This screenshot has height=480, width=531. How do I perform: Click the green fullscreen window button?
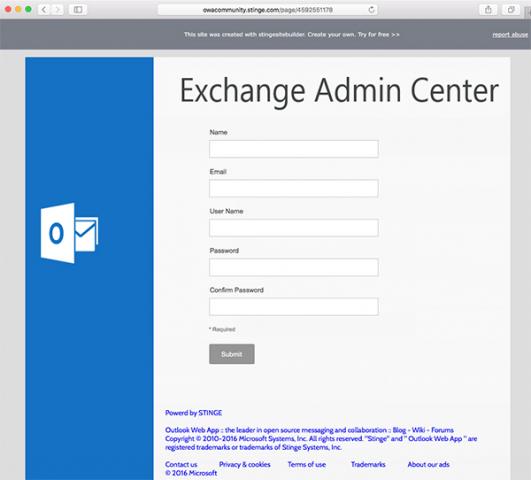(x=28, y=9)
